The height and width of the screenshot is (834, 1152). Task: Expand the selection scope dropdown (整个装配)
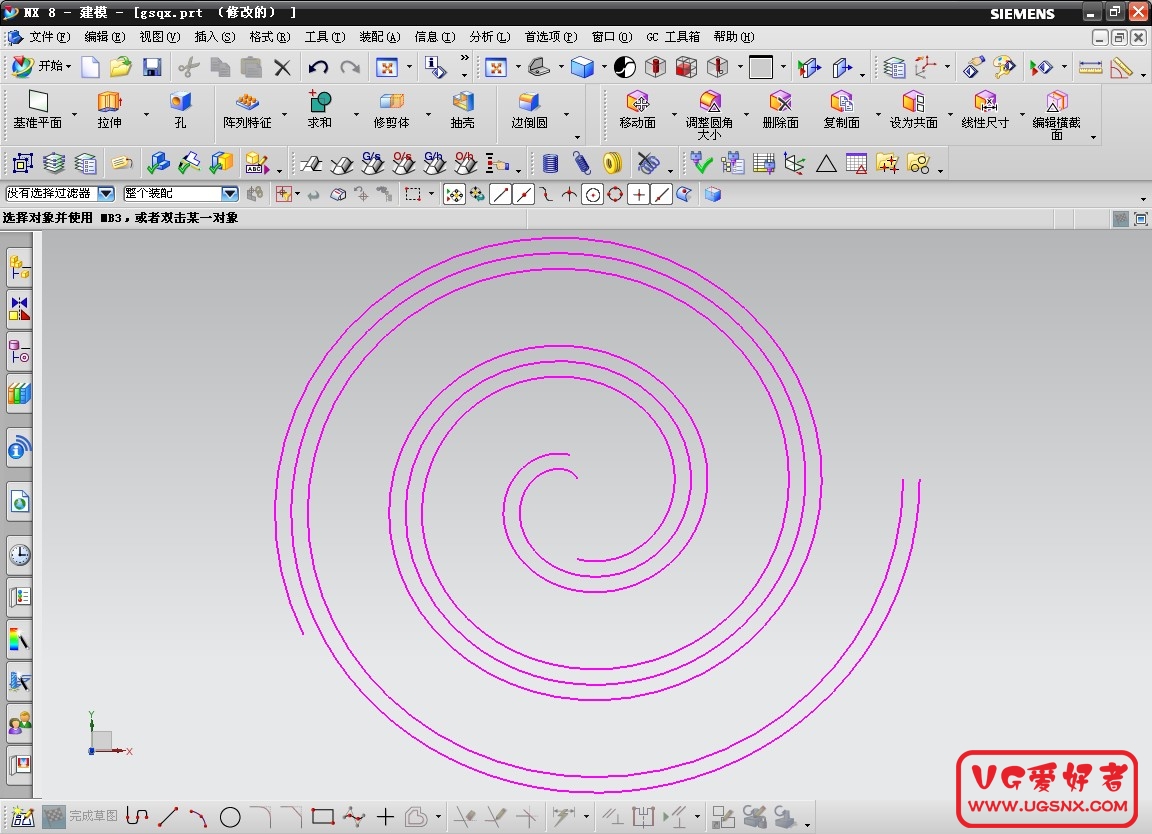point(229,194)
